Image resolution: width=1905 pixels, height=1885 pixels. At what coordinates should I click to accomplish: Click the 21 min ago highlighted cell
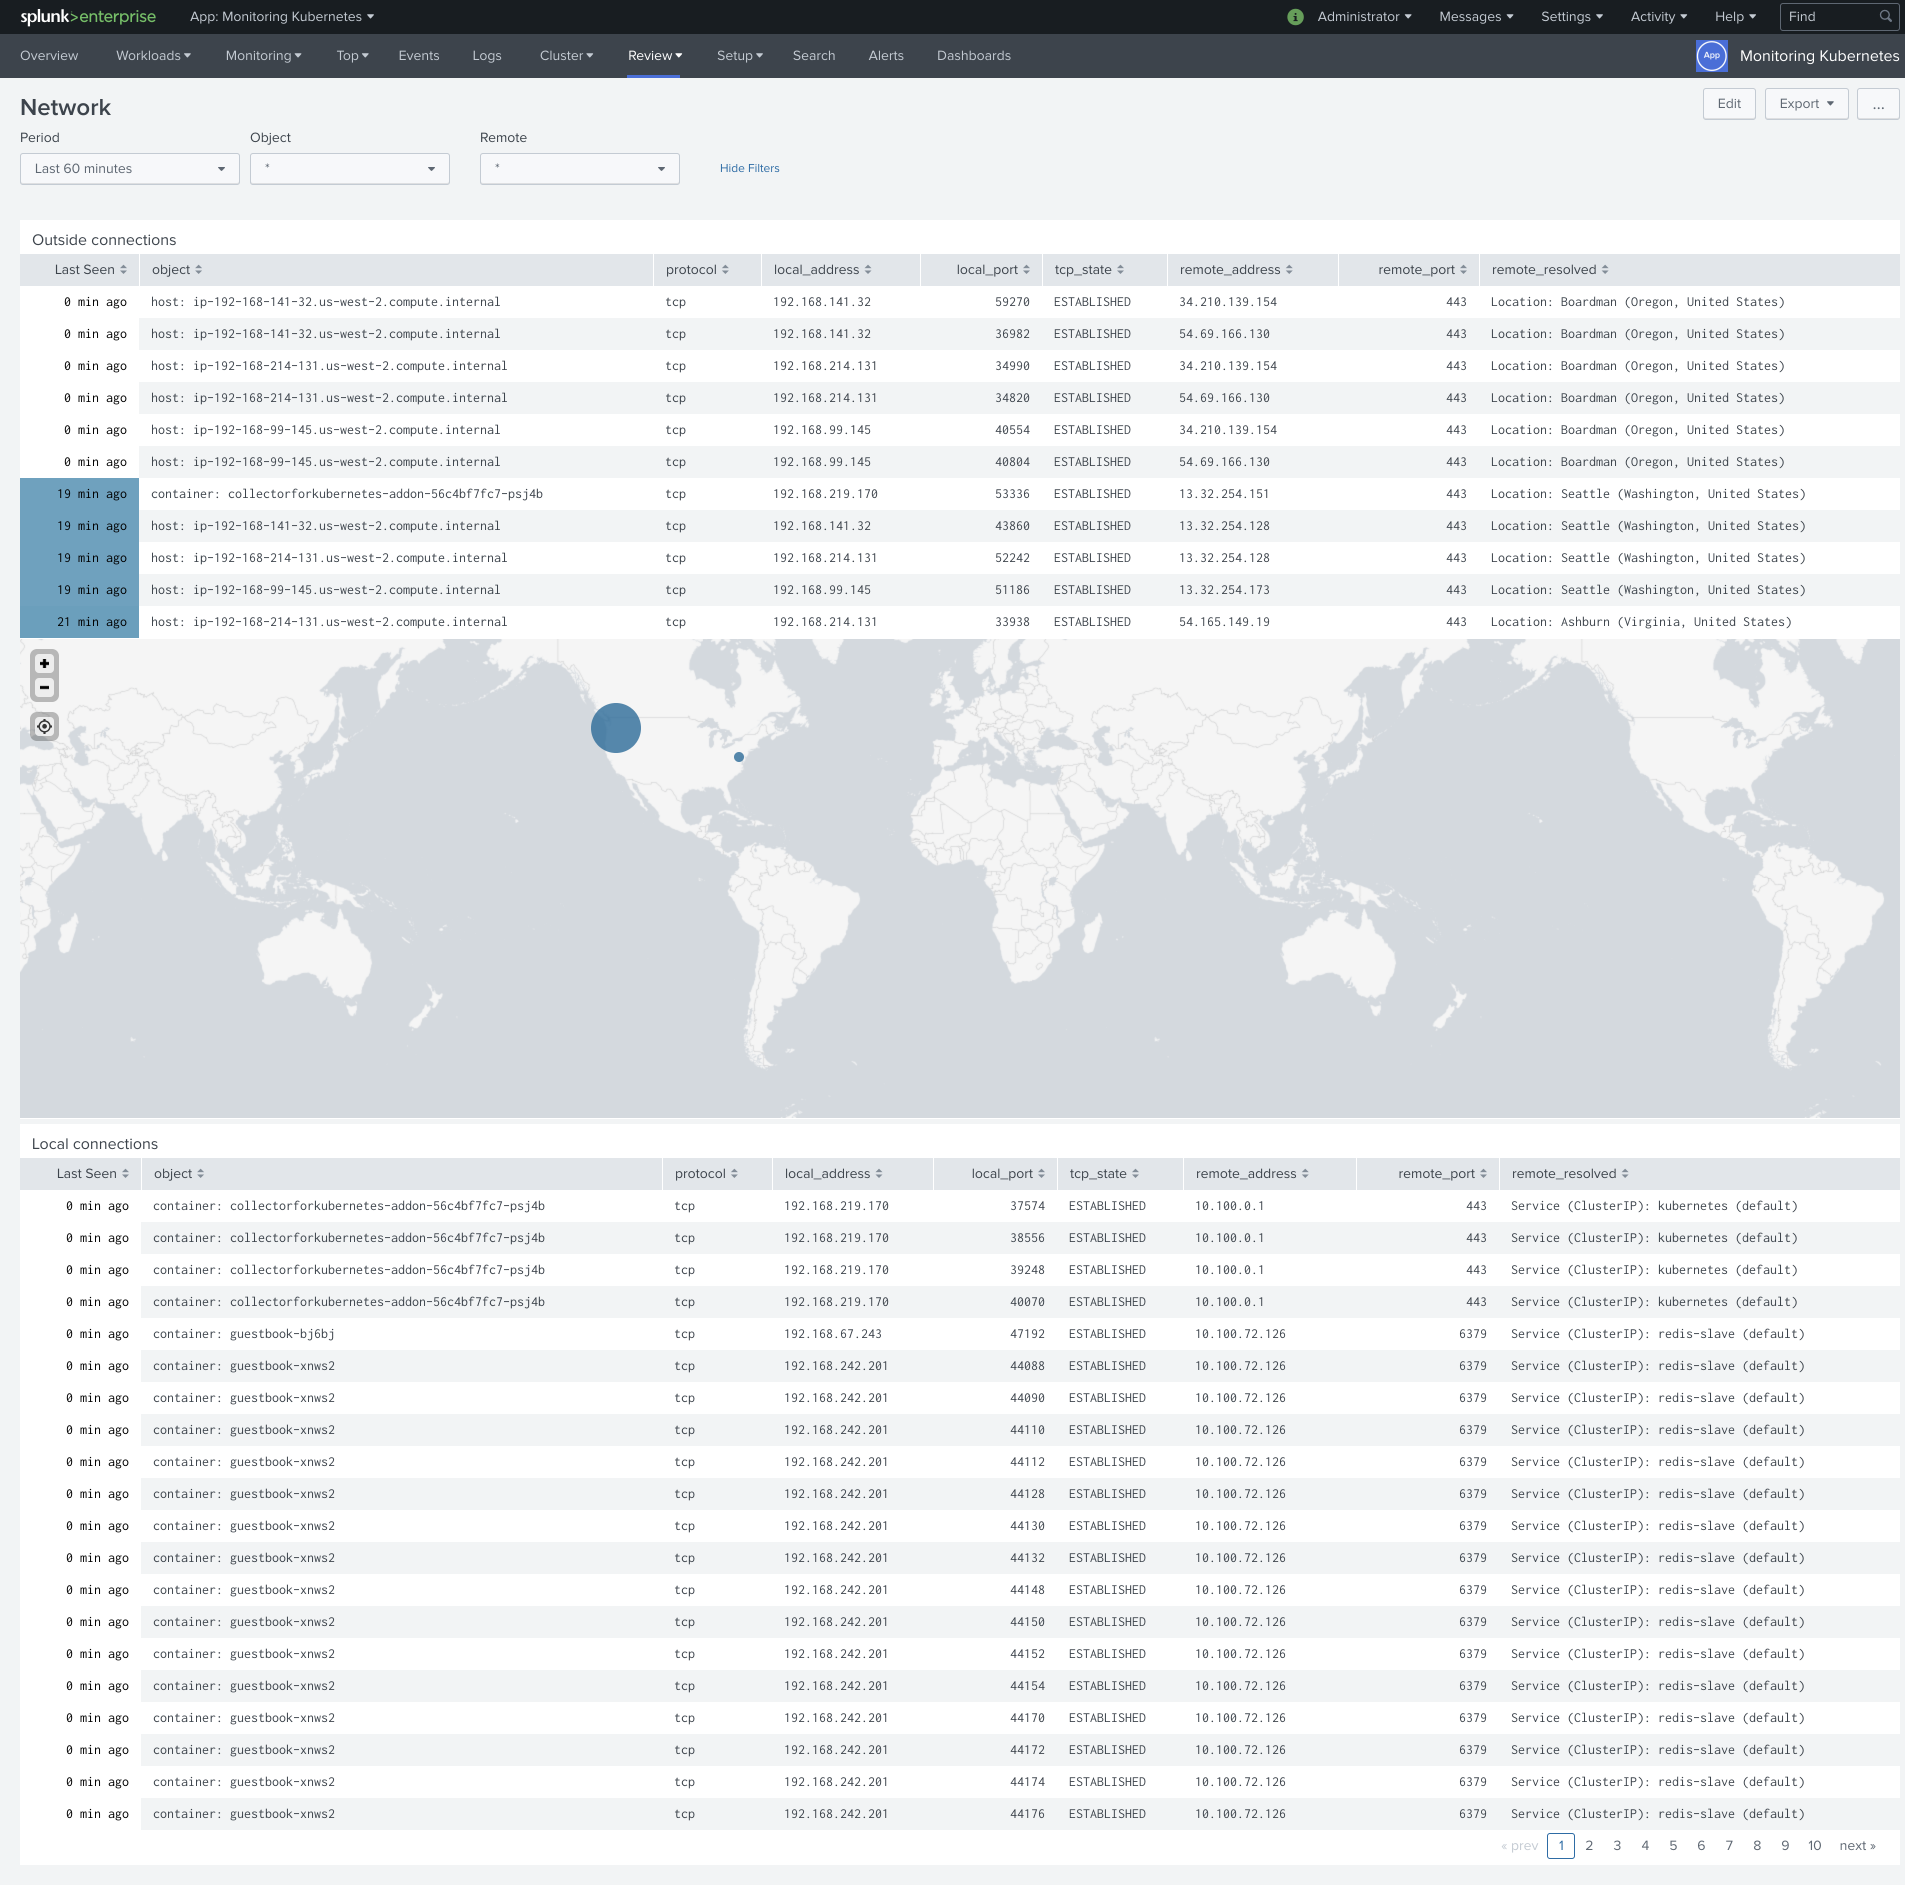(79, 622)
